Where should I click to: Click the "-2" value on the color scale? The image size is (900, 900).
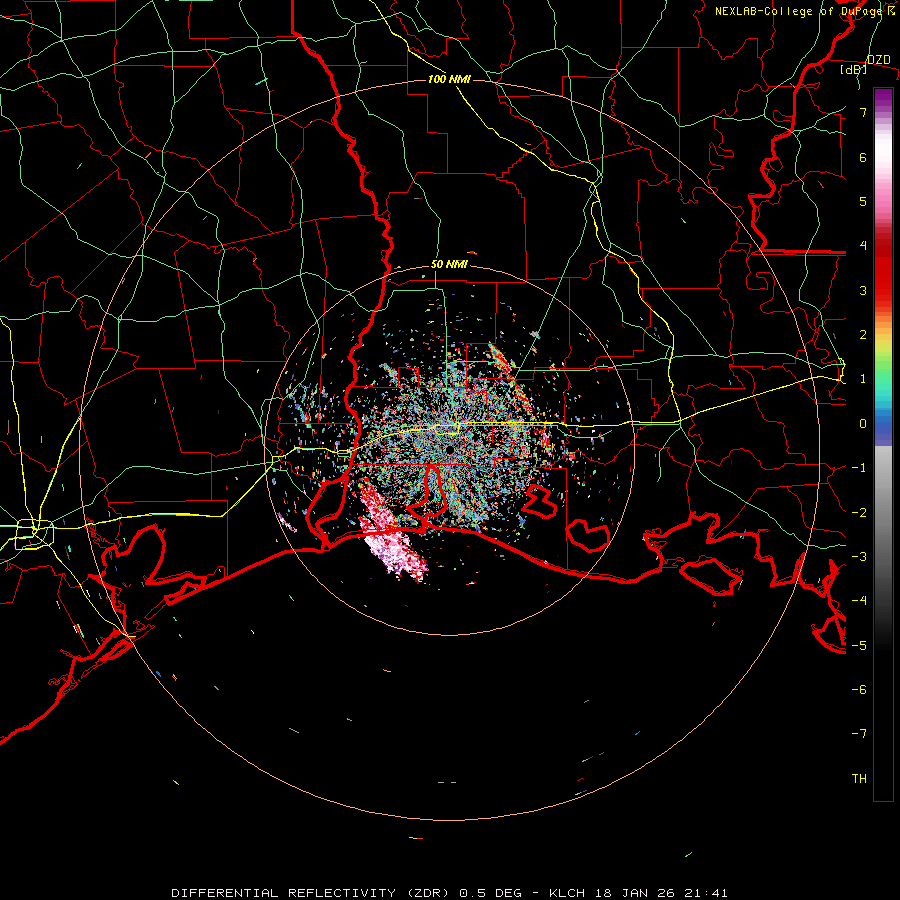859,513
